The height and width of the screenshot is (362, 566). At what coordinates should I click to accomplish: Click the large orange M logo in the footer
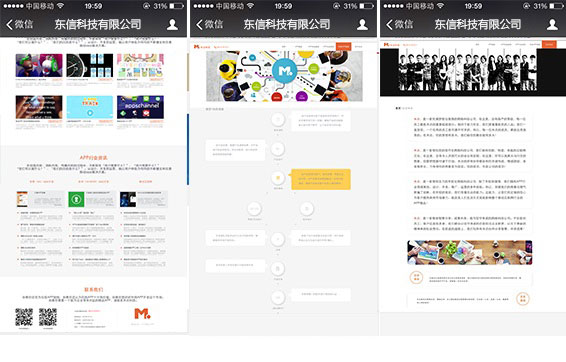142,313
